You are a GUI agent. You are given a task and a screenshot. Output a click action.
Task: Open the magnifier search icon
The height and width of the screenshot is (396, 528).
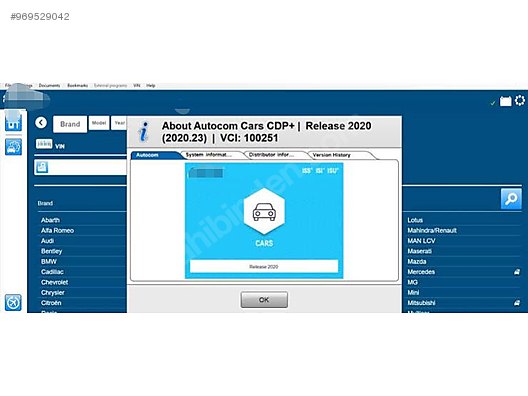[511, 199]
